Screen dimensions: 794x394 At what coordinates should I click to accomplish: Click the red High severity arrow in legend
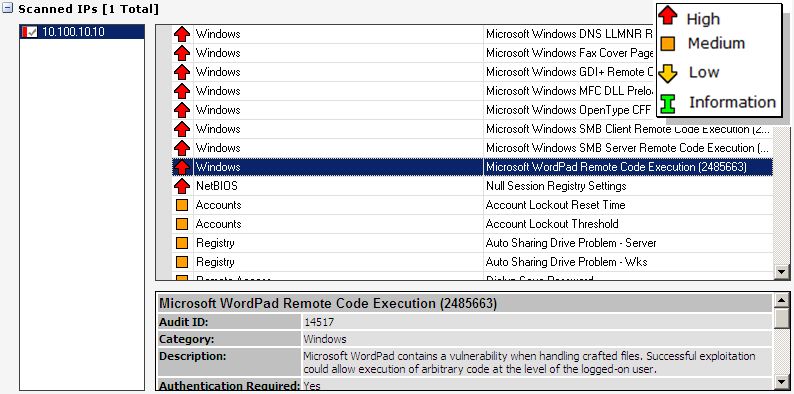click(668, 15)
